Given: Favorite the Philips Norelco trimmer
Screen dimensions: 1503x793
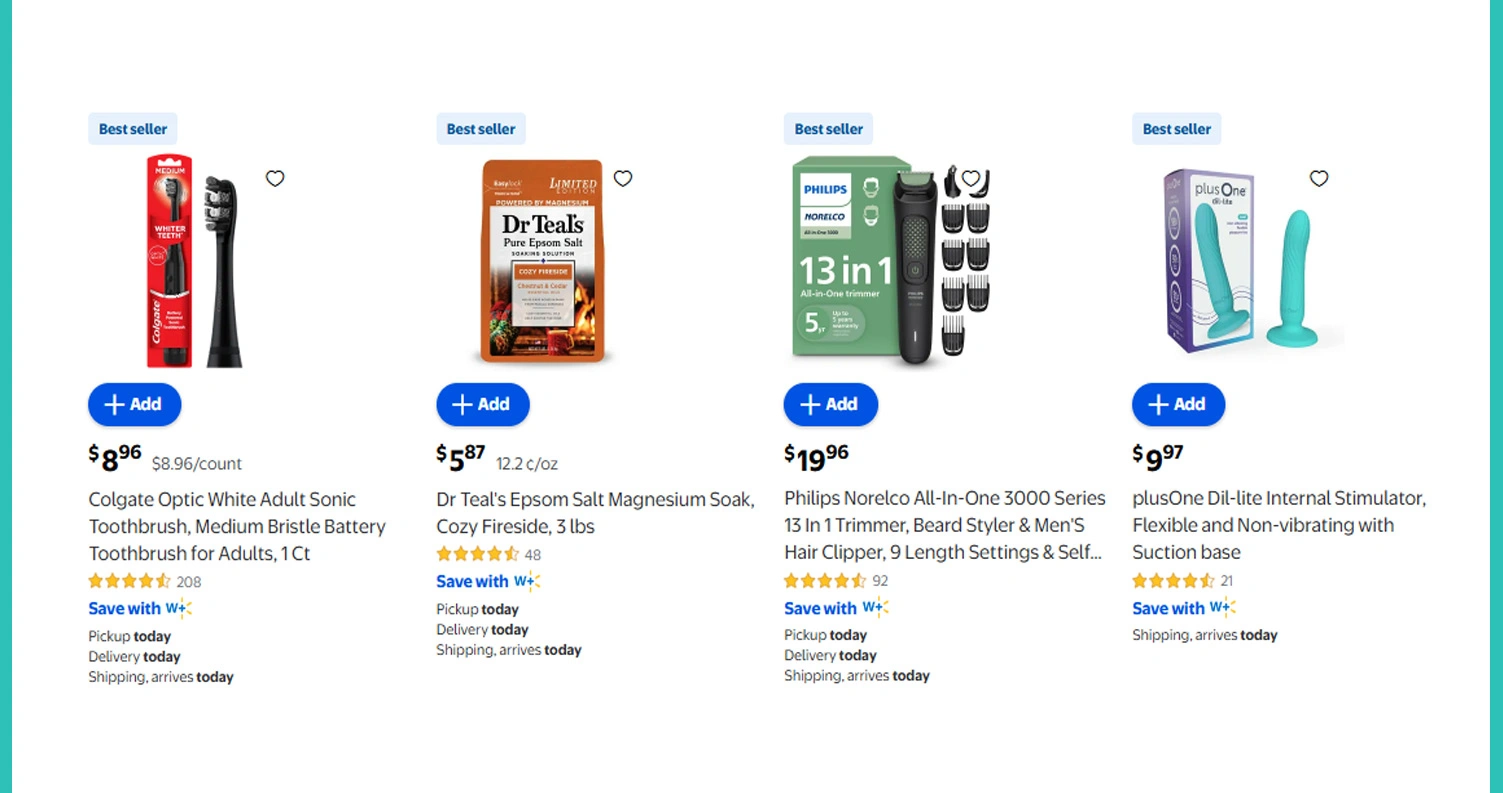Looking at the screenshot, I should (971, 178).
